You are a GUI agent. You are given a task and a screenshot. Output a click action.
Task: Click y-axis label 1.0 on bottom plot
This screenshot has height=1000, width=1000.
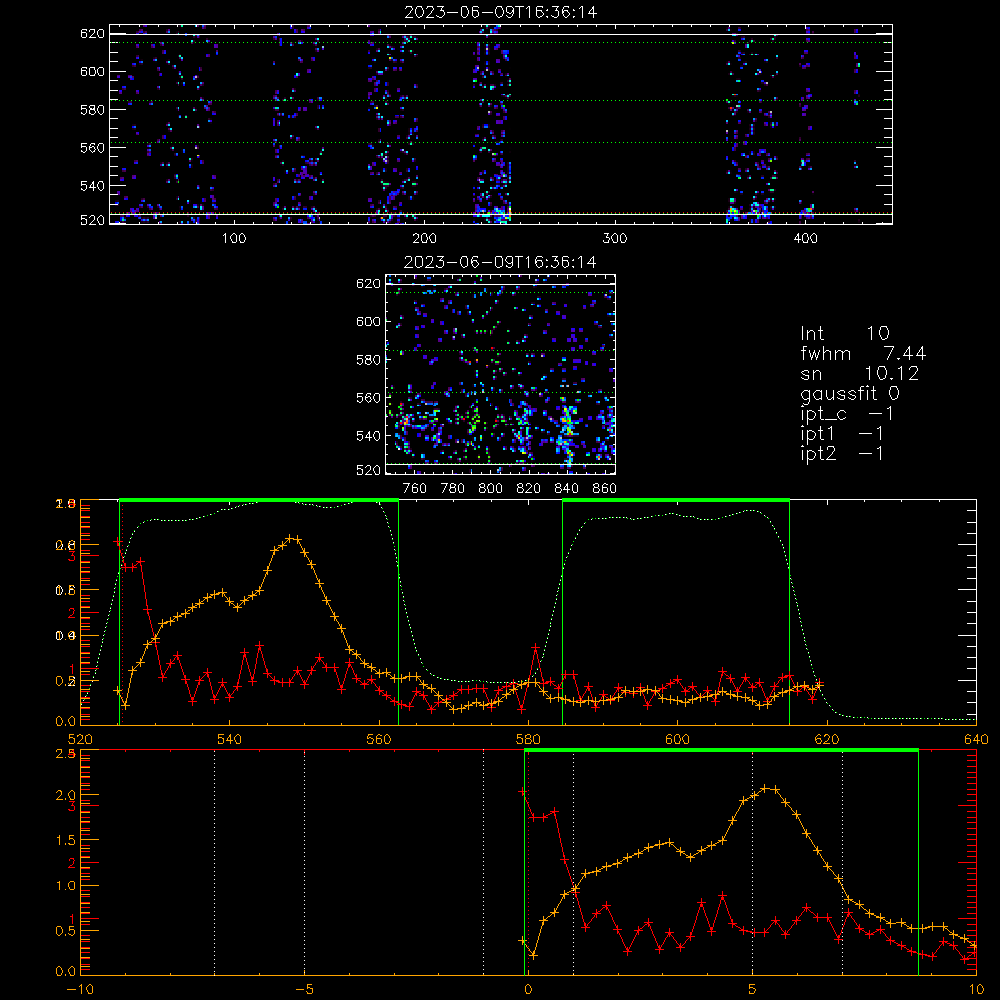click(x=66, y=885)
